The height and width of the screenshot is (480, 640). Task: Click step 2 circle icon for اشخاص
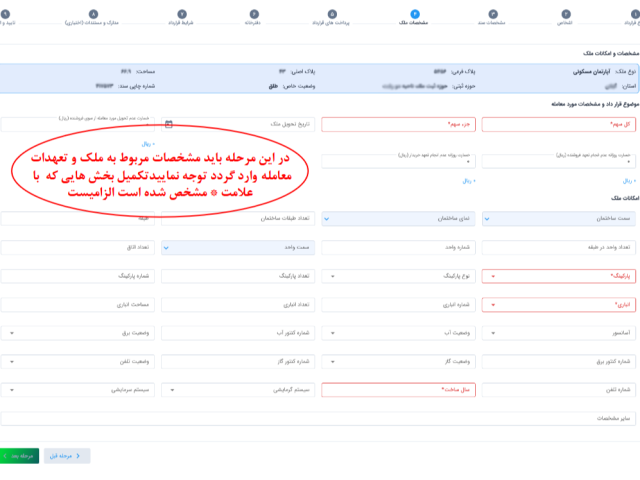click(566, 13)
